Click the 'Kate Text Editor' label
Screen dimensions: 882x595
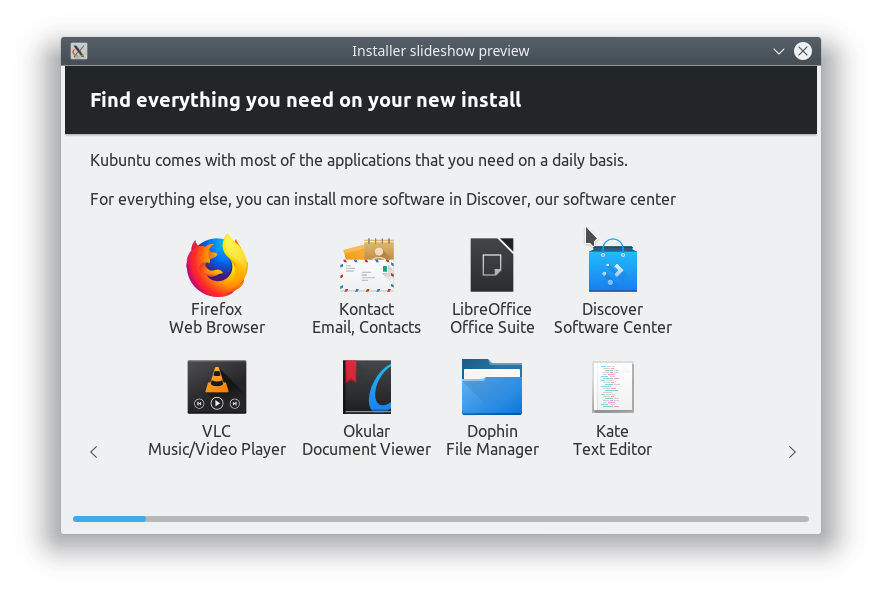613,440
